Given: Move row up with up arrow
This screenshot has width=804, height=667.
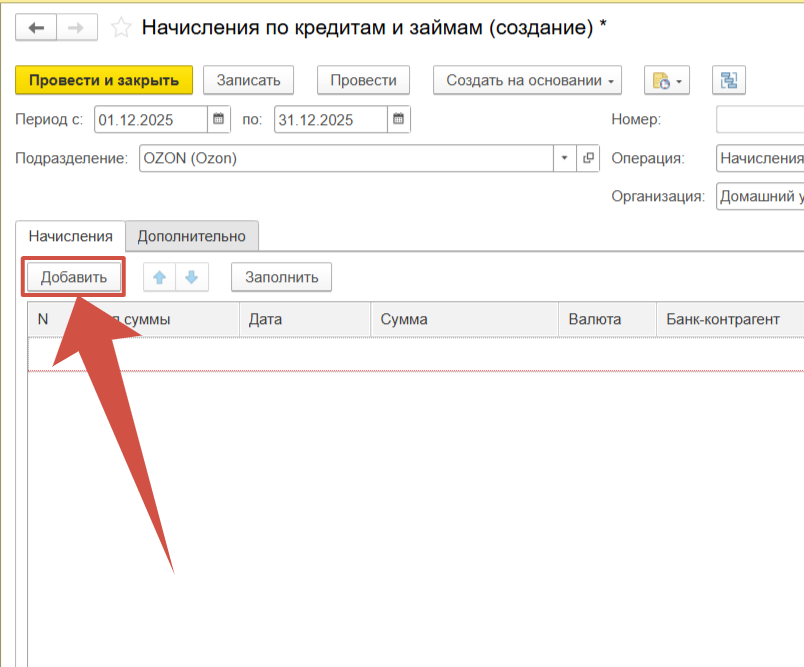Looking at the screenshot, I should pyautogui.click(x=159, y=277).
